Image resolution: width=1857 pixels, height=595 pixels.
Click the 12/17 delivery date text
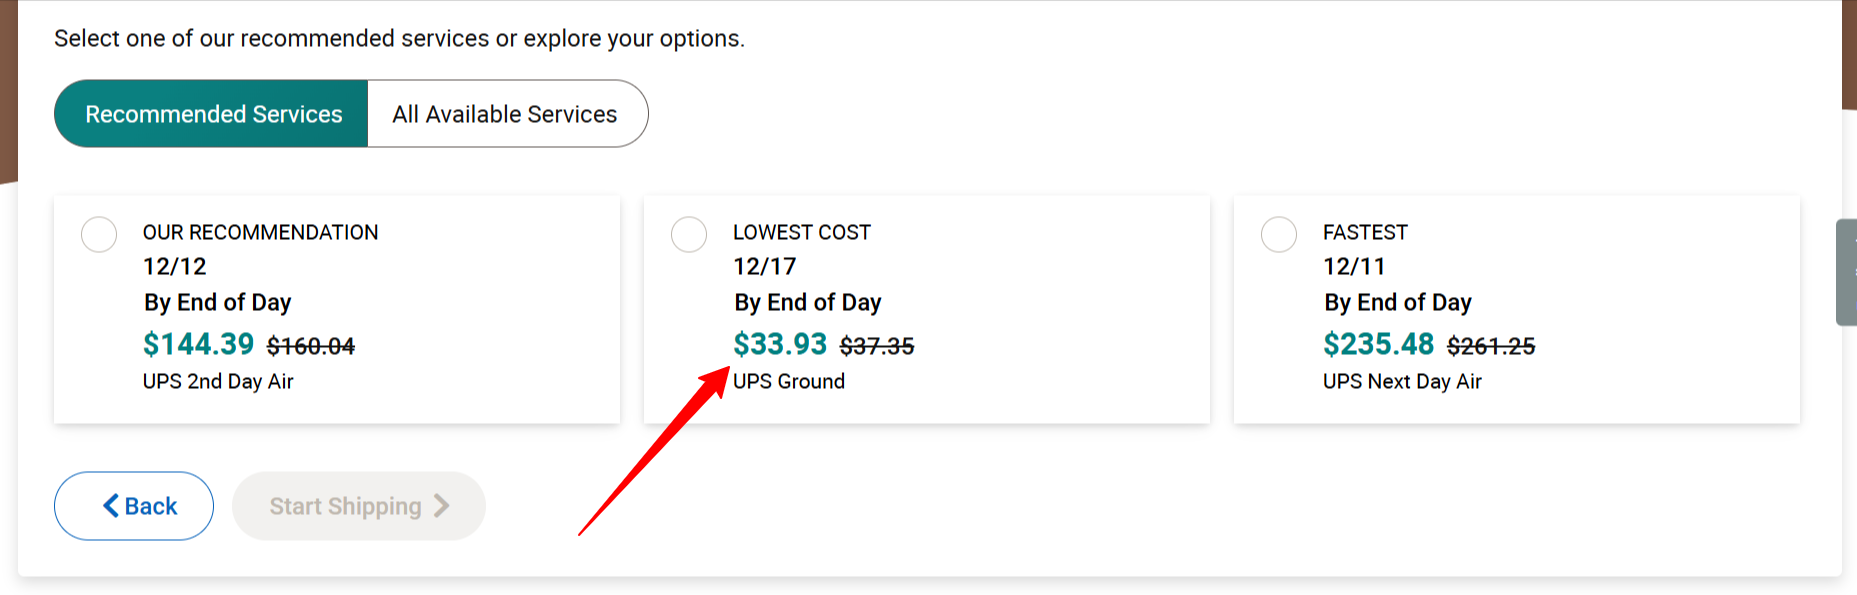coord(764,267)
